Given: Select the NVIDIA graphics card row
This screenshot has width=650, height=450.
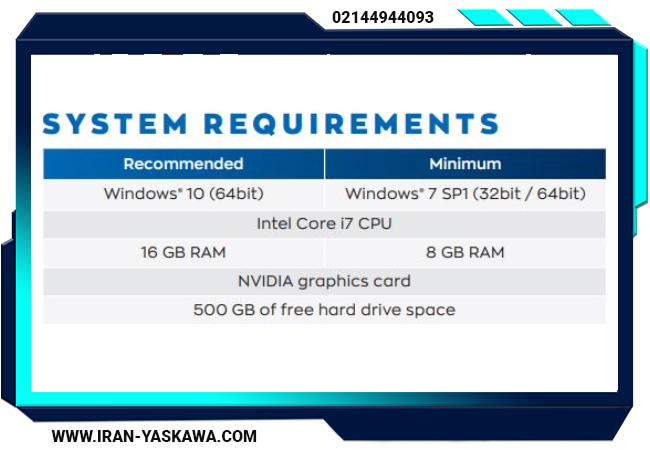Looking at the screenshot, I should pyautogui.click(x=324, y=281).
